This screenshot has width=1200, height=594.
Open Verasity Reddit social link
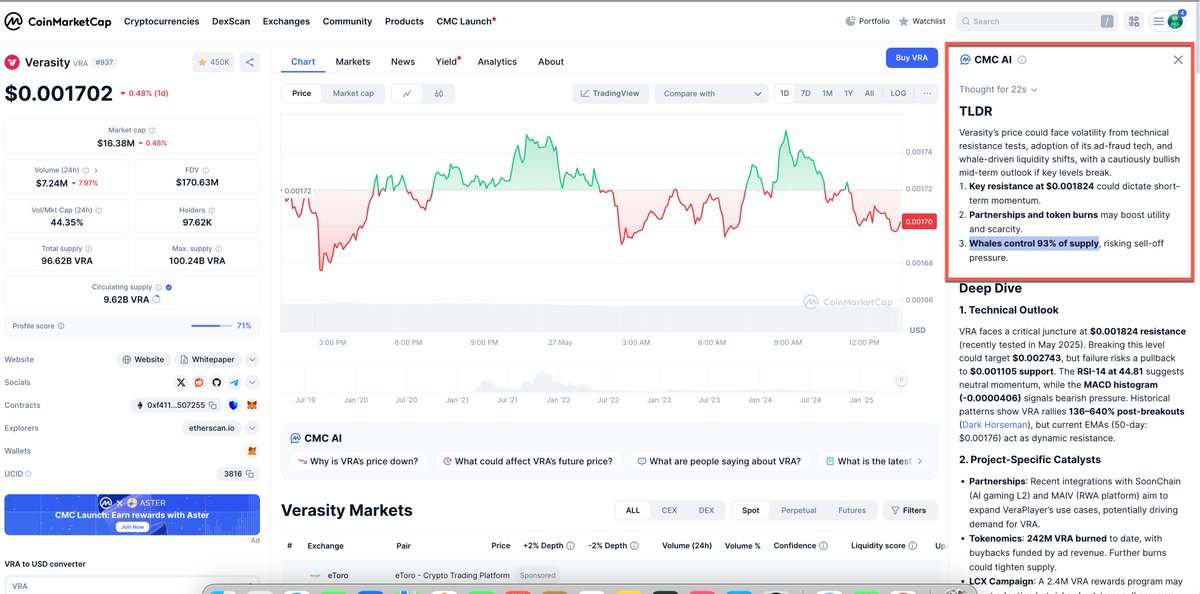coord(199,382)
